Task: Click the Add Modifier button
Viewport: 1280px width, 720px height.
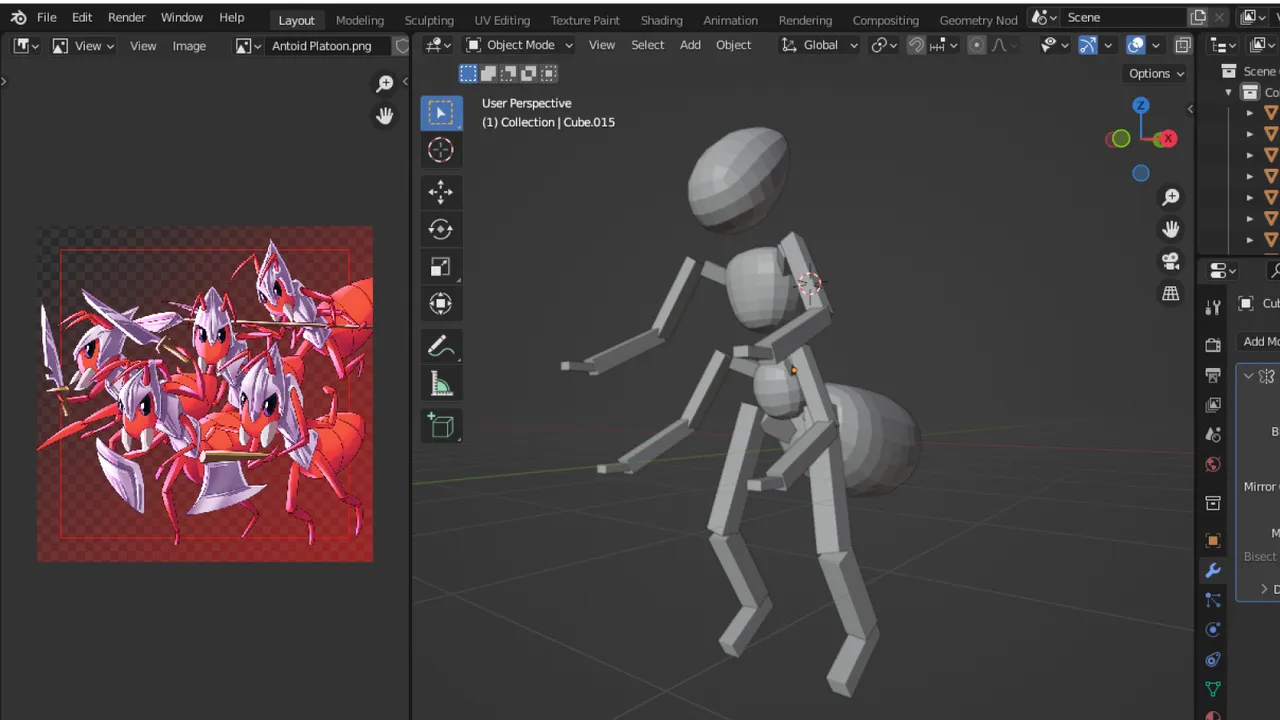Action: coord(1259,342)
